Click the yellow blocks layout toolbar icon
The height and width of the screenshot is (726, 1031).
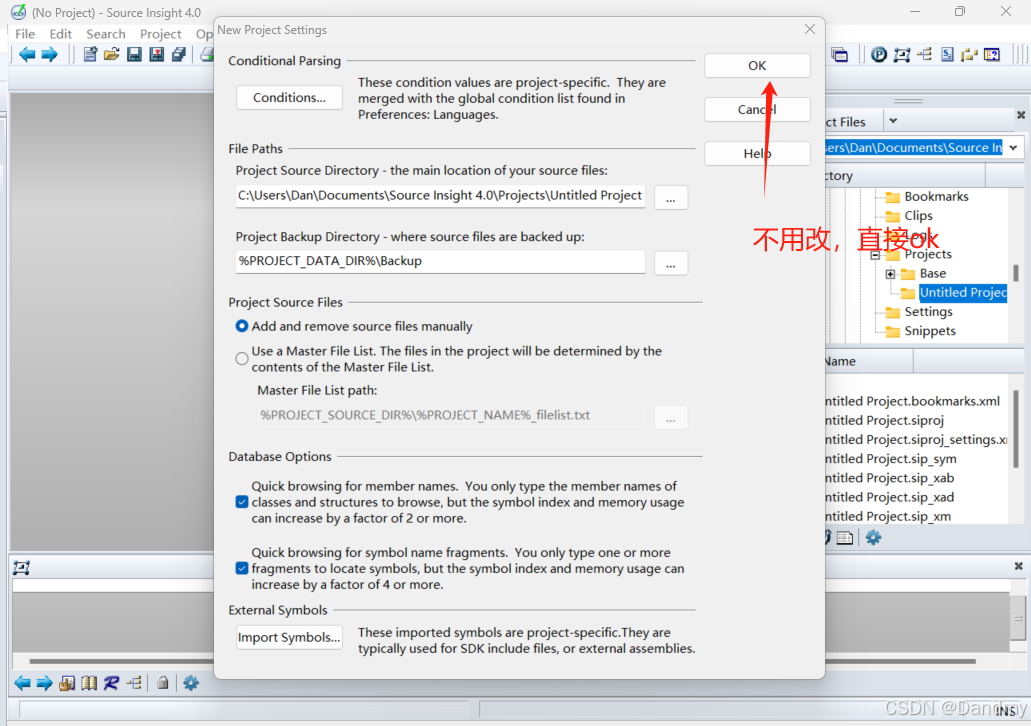point(969,55)
